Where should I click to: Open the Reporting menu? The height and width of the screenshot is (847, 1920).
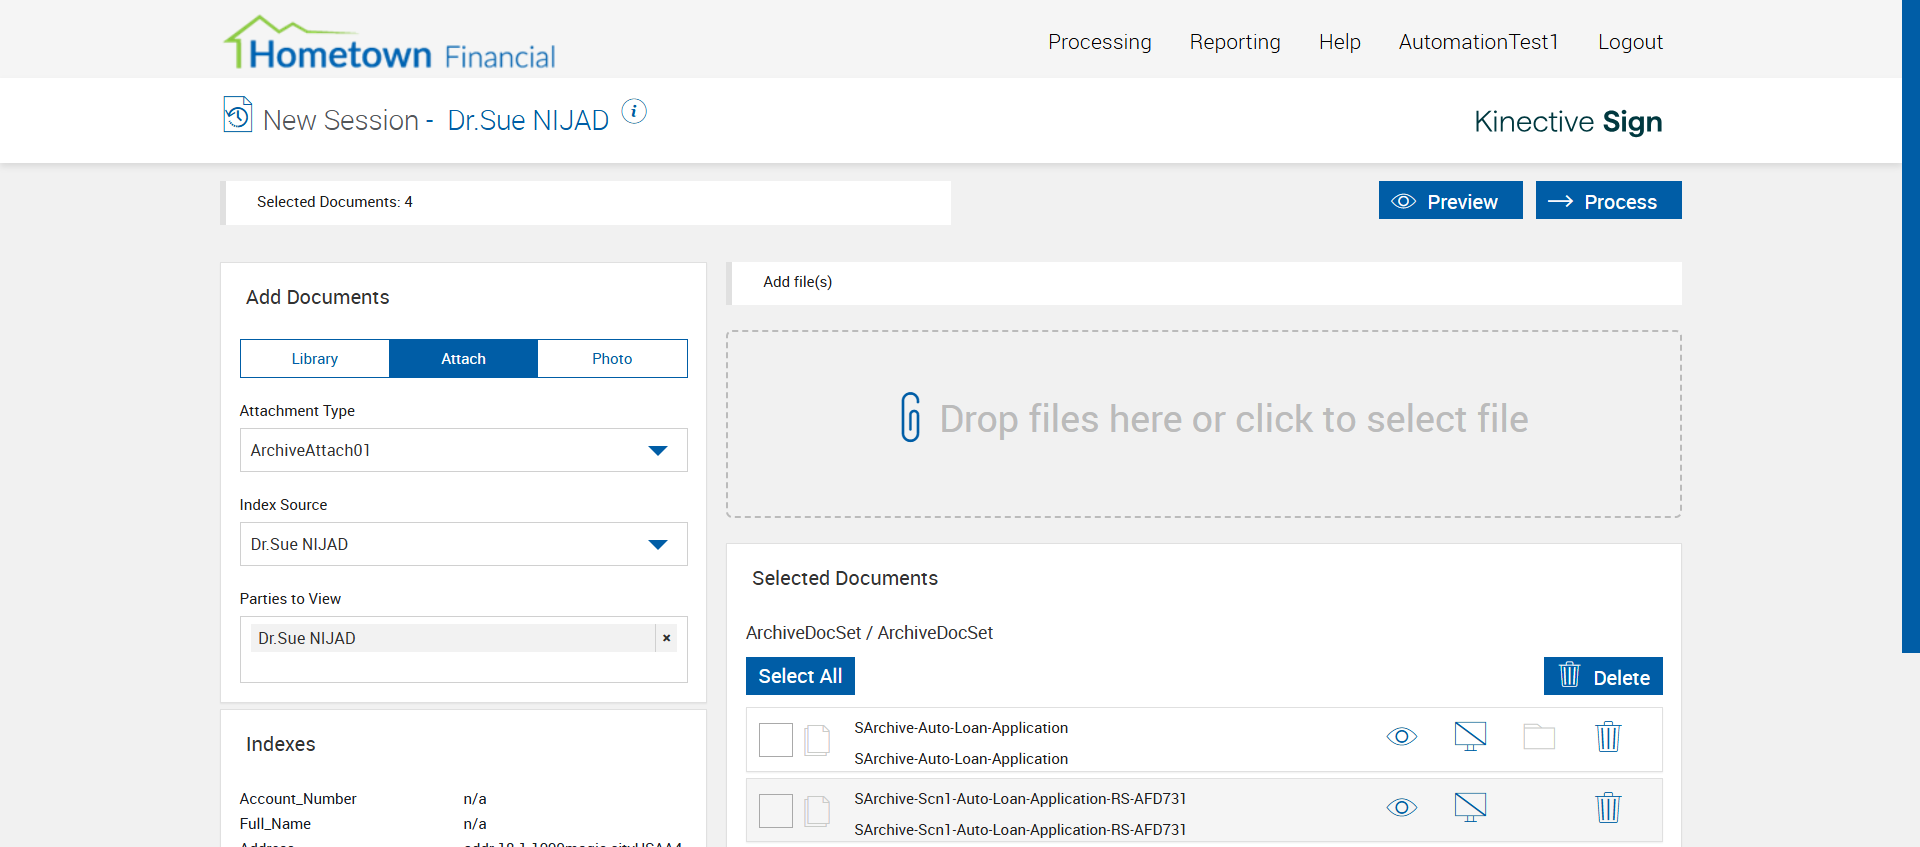[x=1235, y=42]
